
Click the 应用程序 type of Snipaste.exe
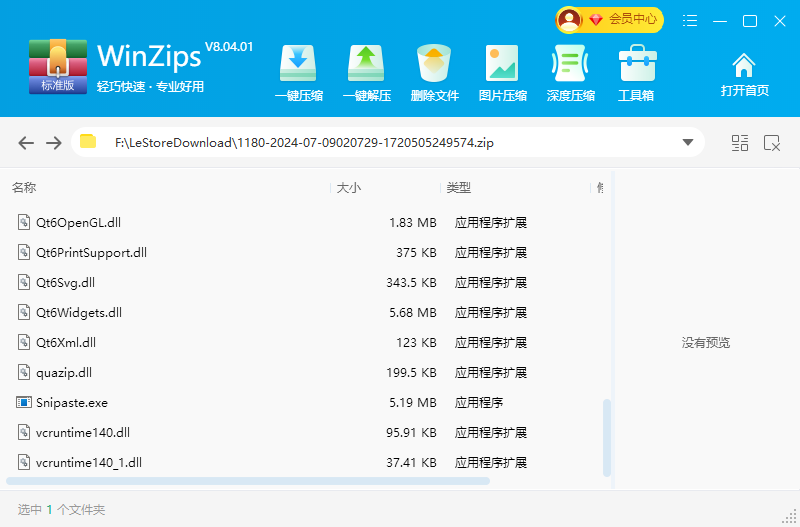(479, 403)
